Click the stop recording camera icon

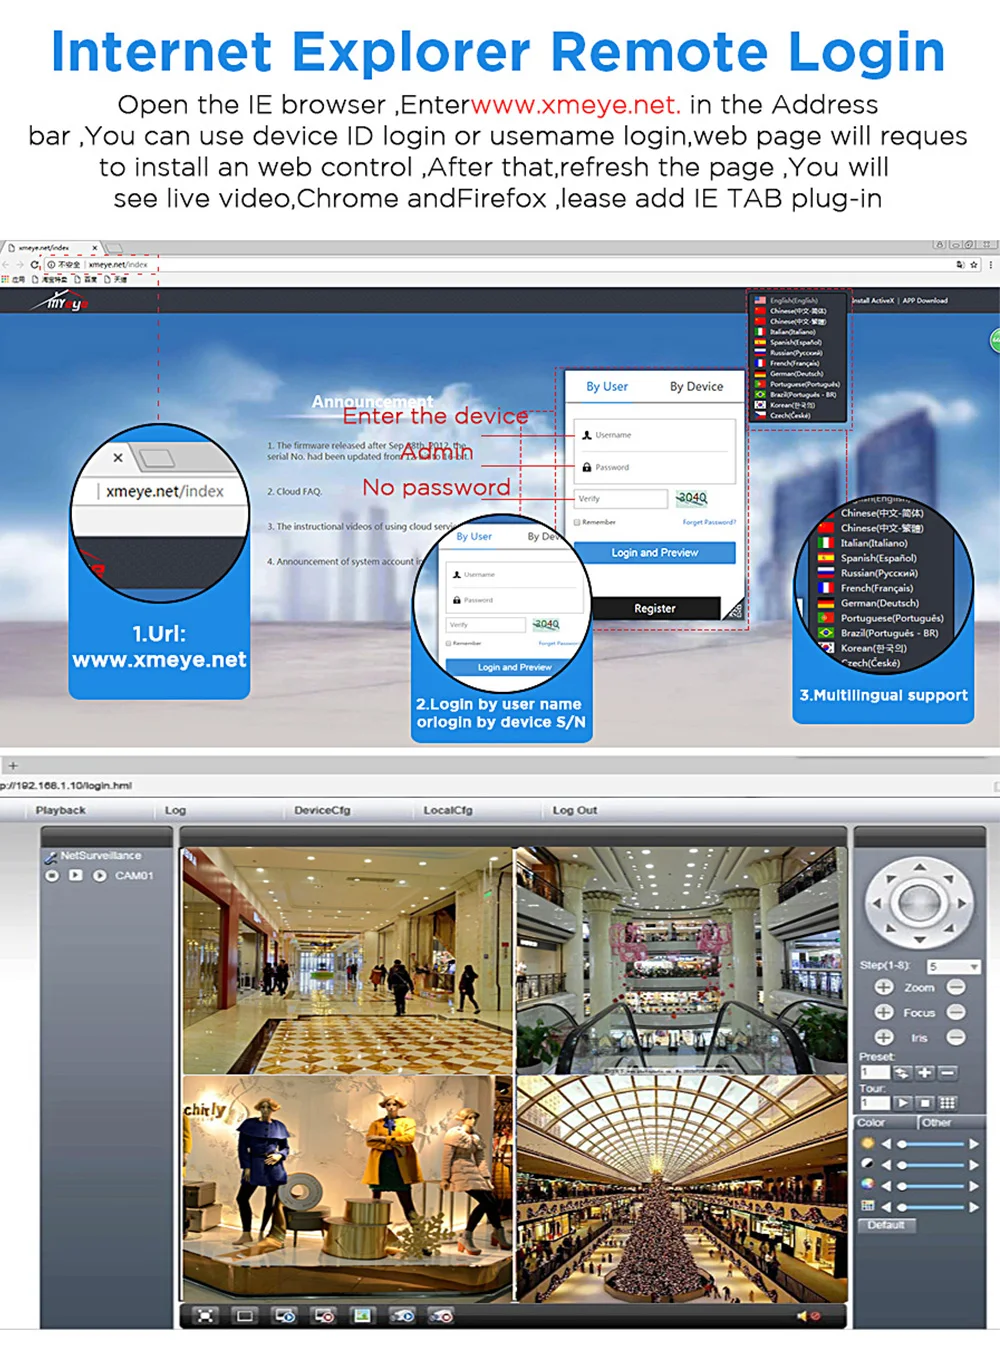tap(441, 1315)
